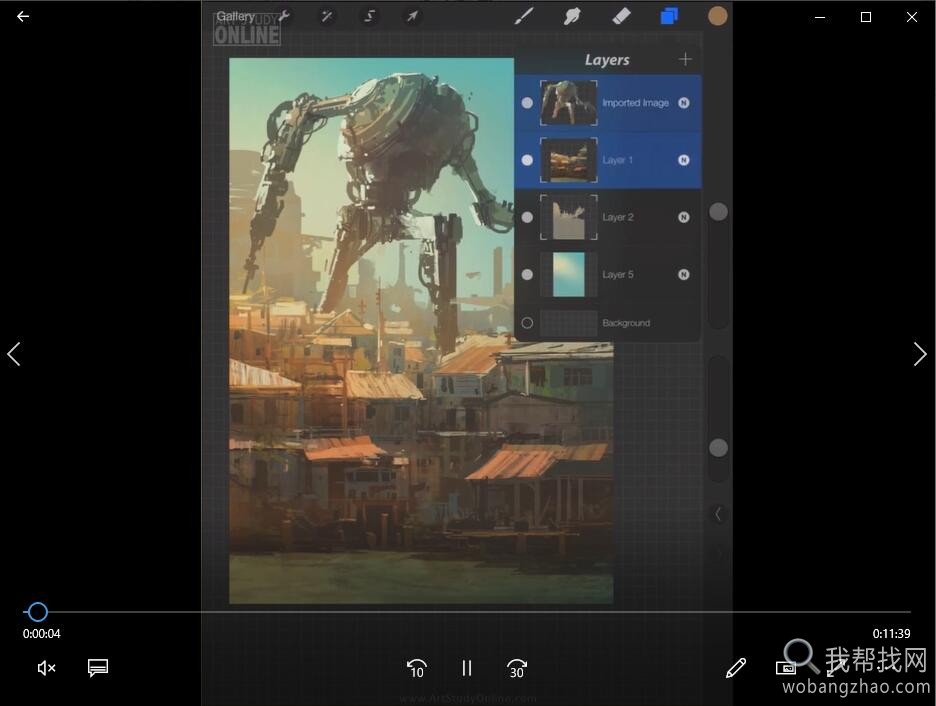Viewport: 936px width, 706px height.
Task: Select the S-shaped Selection tool
Action: click(x=370, y=16)
